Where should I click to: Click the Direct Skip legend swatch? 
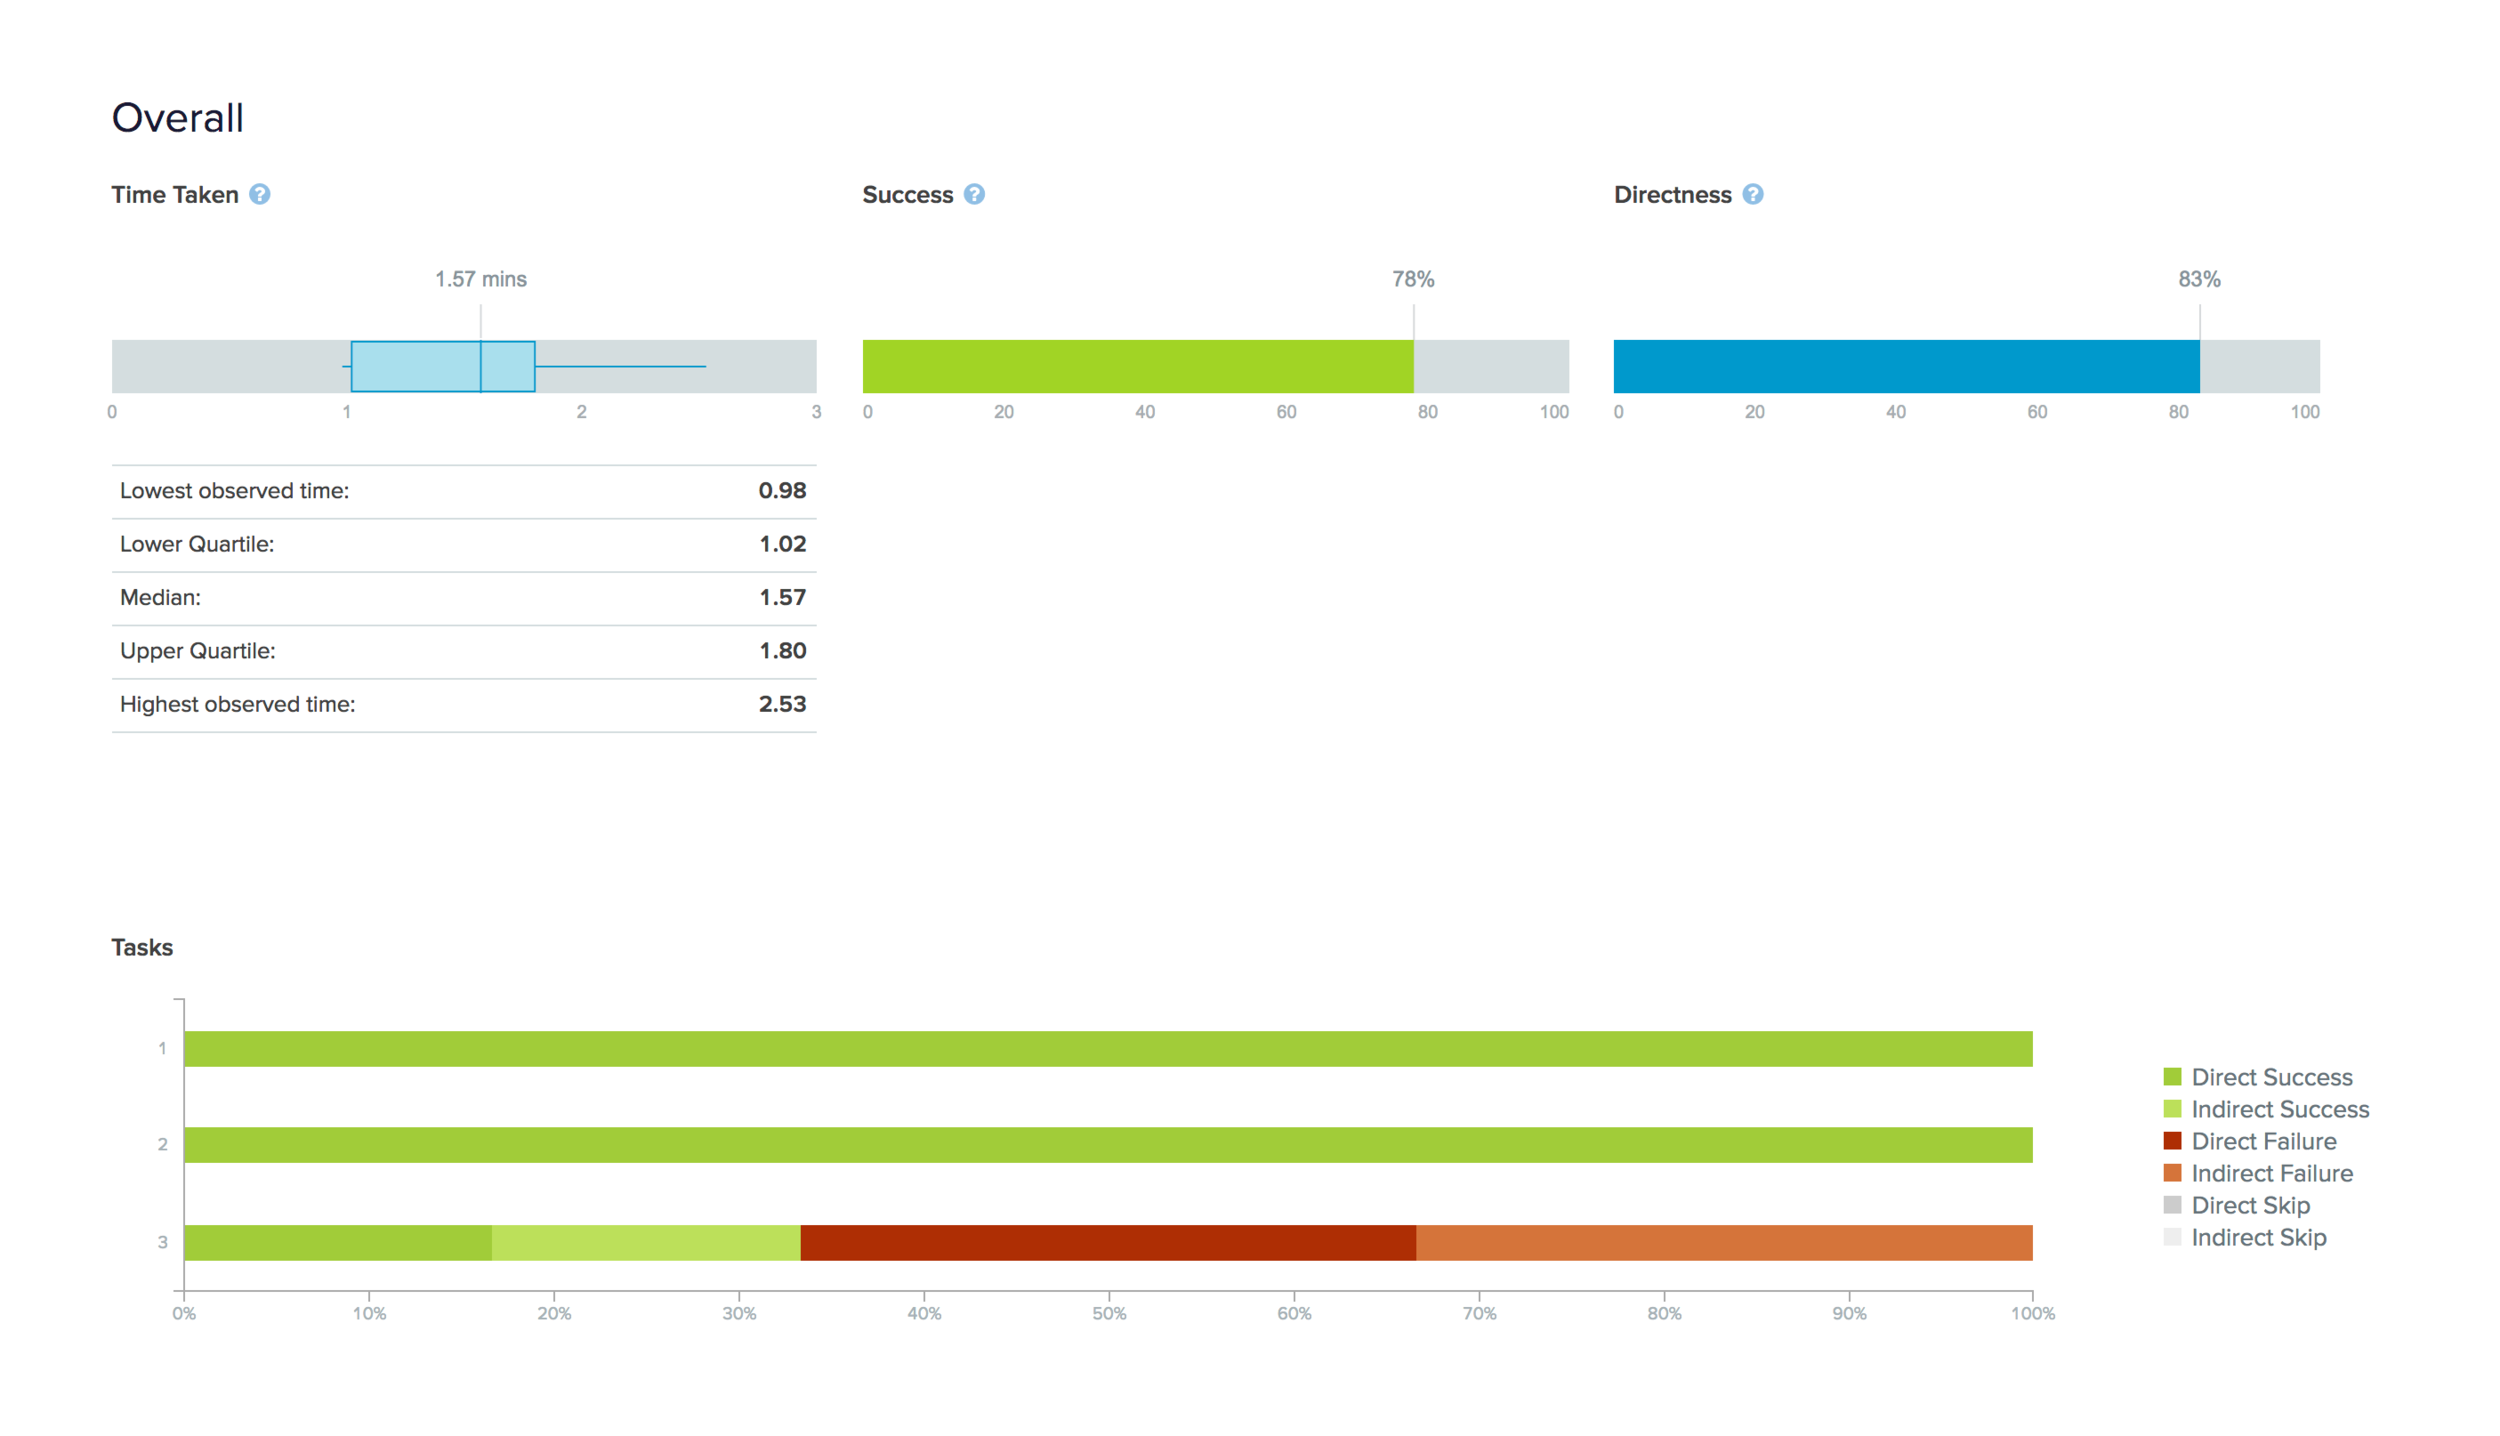pyautogui.click(x=2171, y=1205)
